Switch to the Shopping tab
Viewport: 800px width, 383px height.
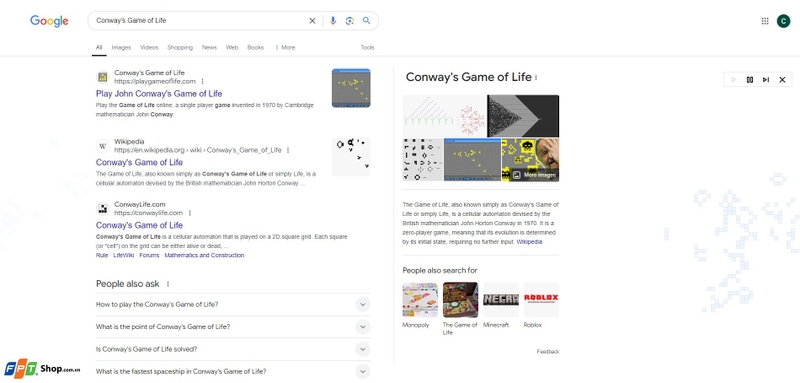tap(180, 47)
